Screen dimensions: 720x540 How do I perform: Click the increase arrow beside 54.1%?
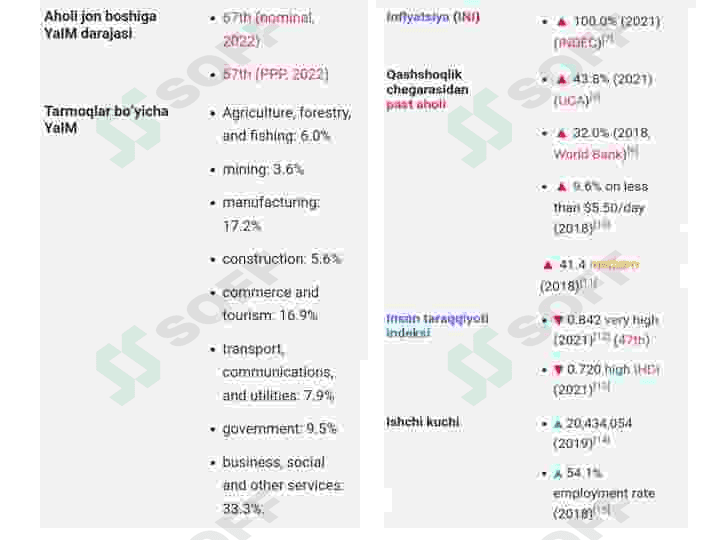[x=558, y=473]
